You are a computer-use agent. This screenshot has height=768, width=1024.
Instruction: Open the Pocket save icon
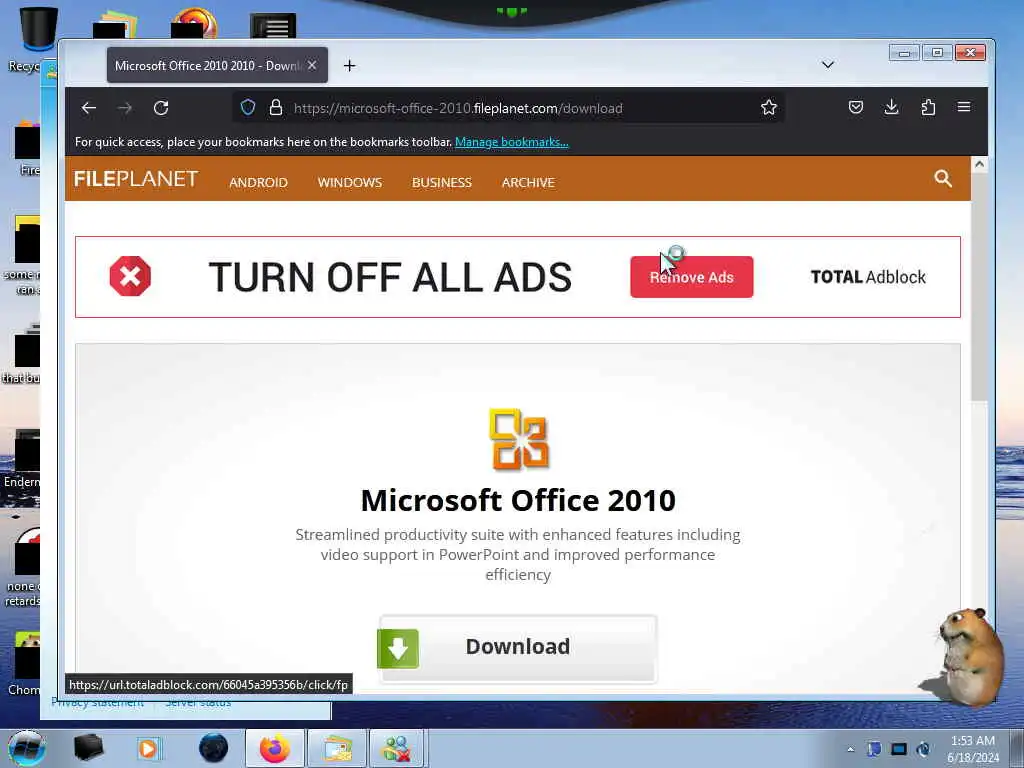(856, 107)
